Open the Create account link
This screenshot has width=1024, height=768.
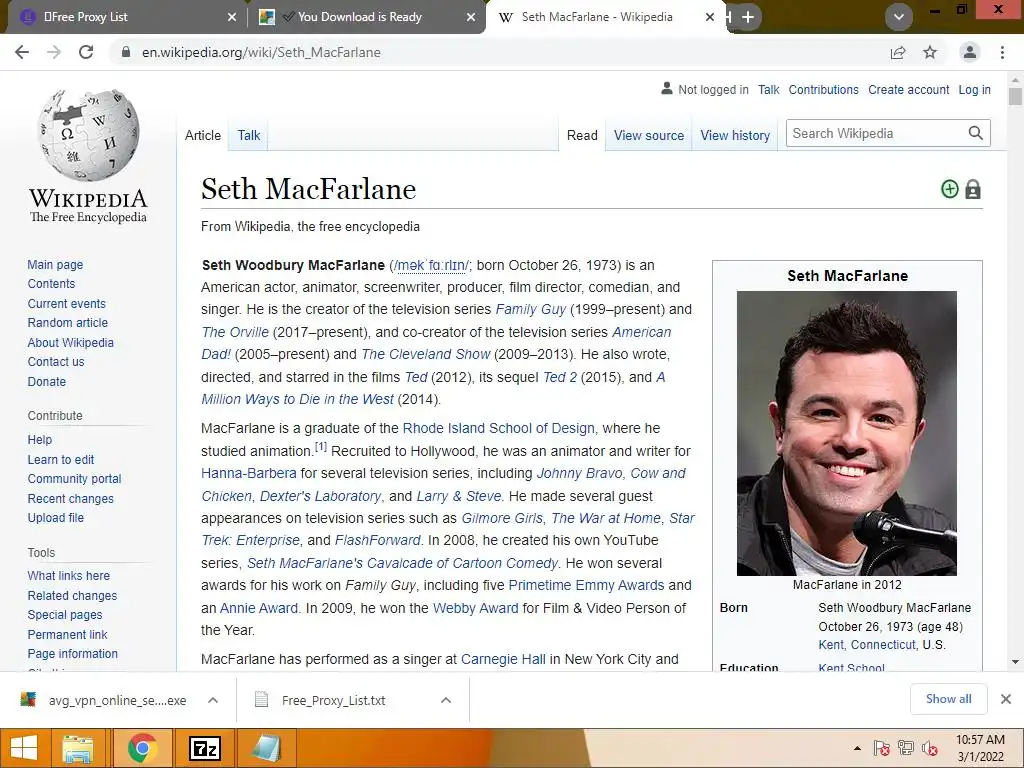[908, 89]
